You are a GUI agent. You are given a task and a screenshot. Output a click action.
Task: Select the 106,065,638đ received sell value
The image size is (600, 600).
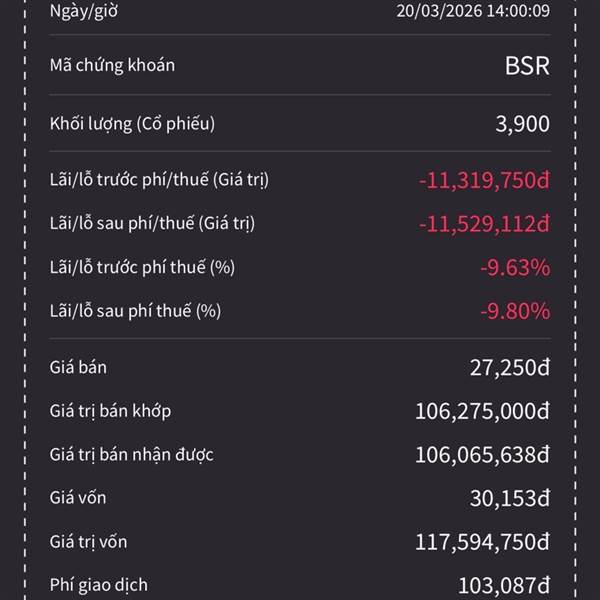[482, 455]
